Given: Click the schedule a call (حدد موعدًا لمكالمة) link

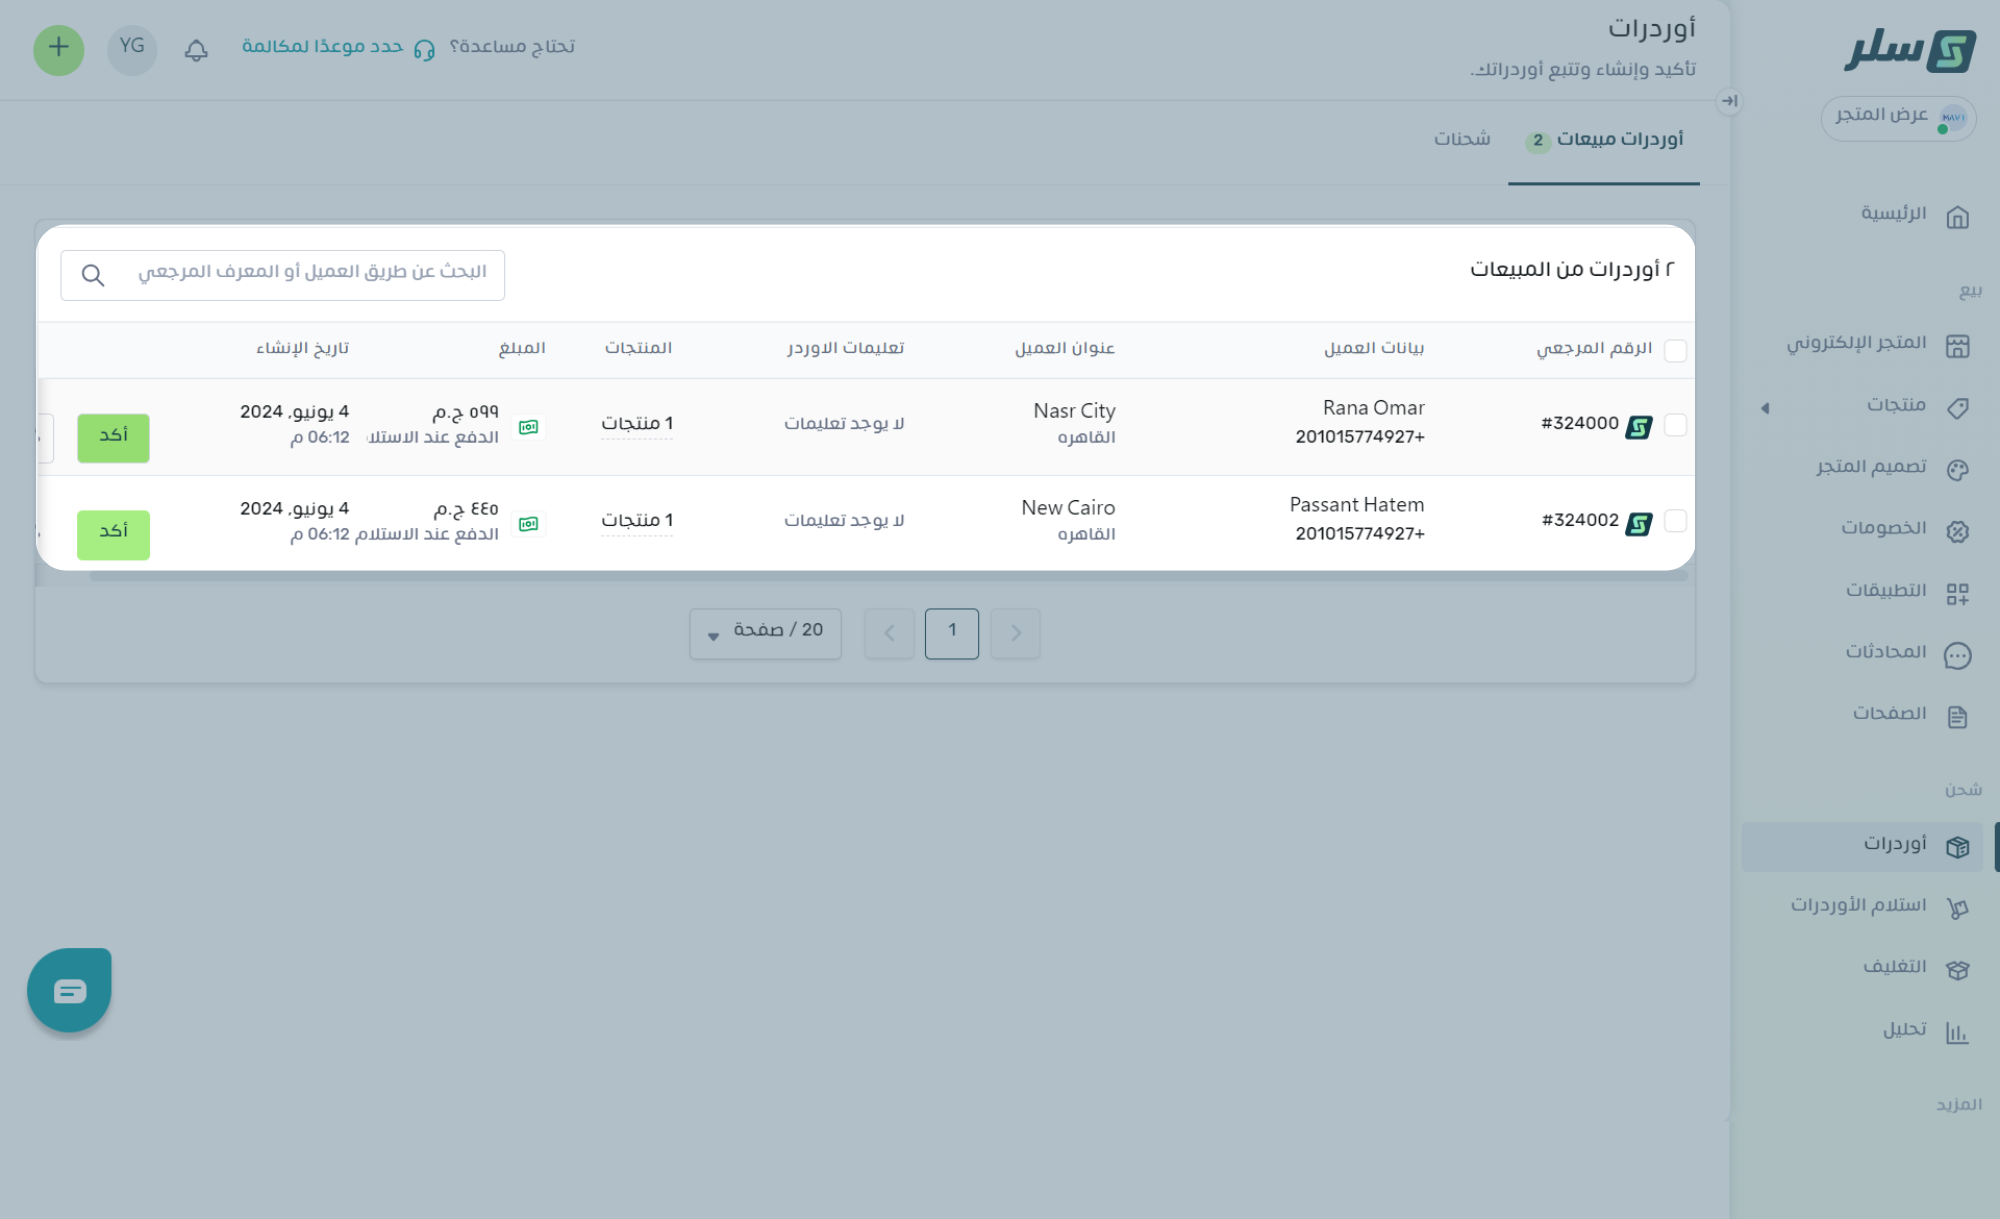Looking at the screenshot, I should pyautogui.click(x=322, y=47).
